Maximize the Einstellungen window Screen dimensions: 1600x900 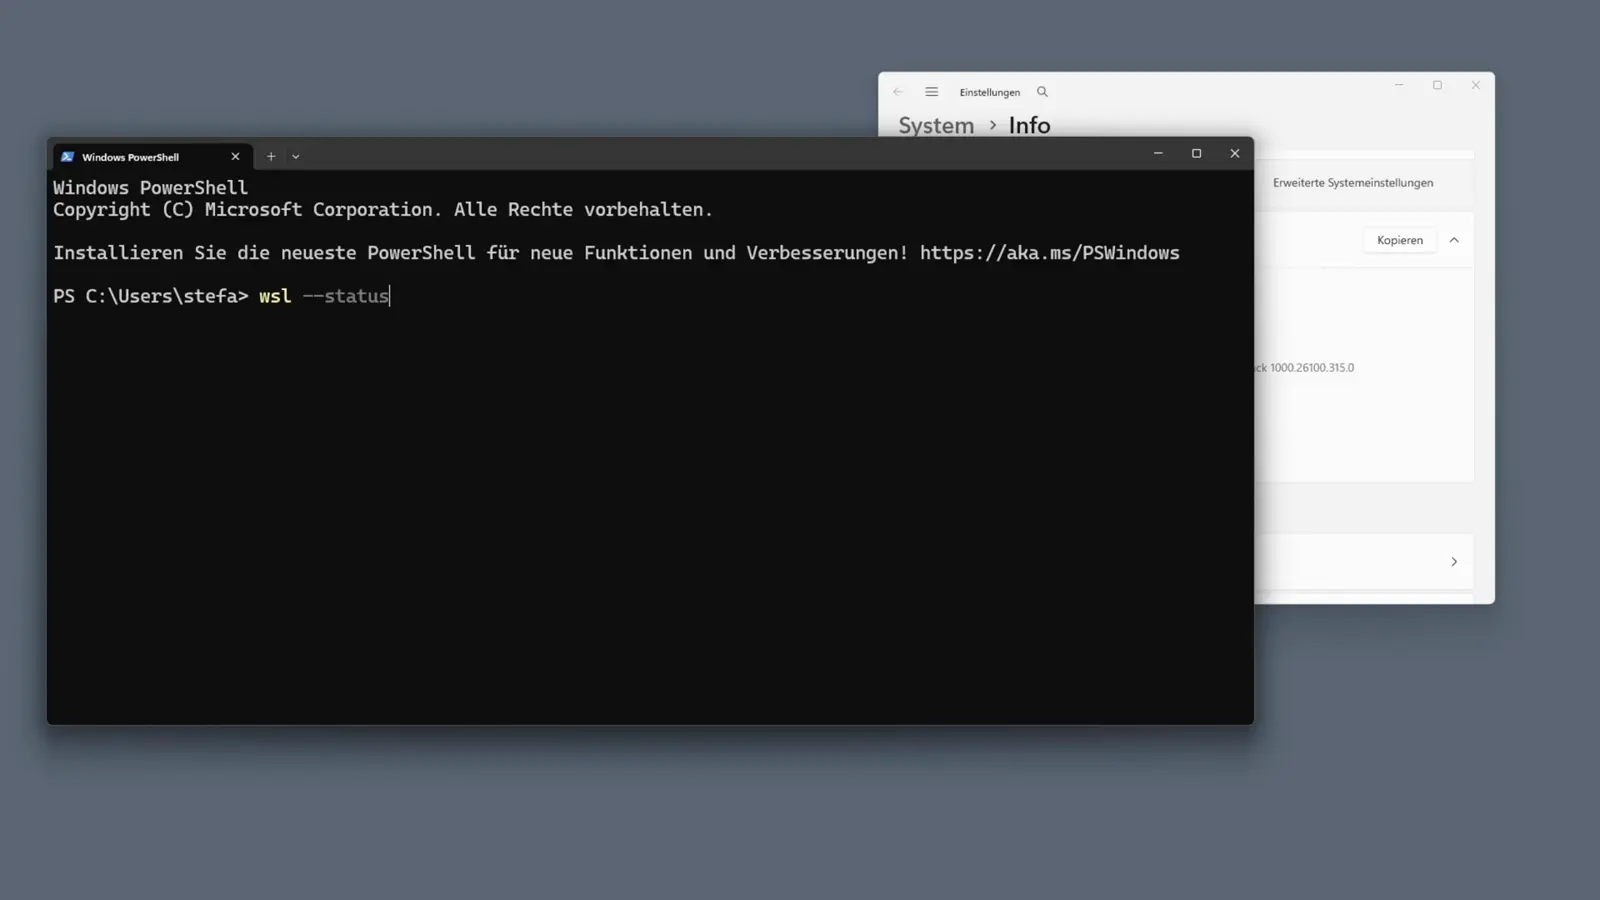[1437, 85]
